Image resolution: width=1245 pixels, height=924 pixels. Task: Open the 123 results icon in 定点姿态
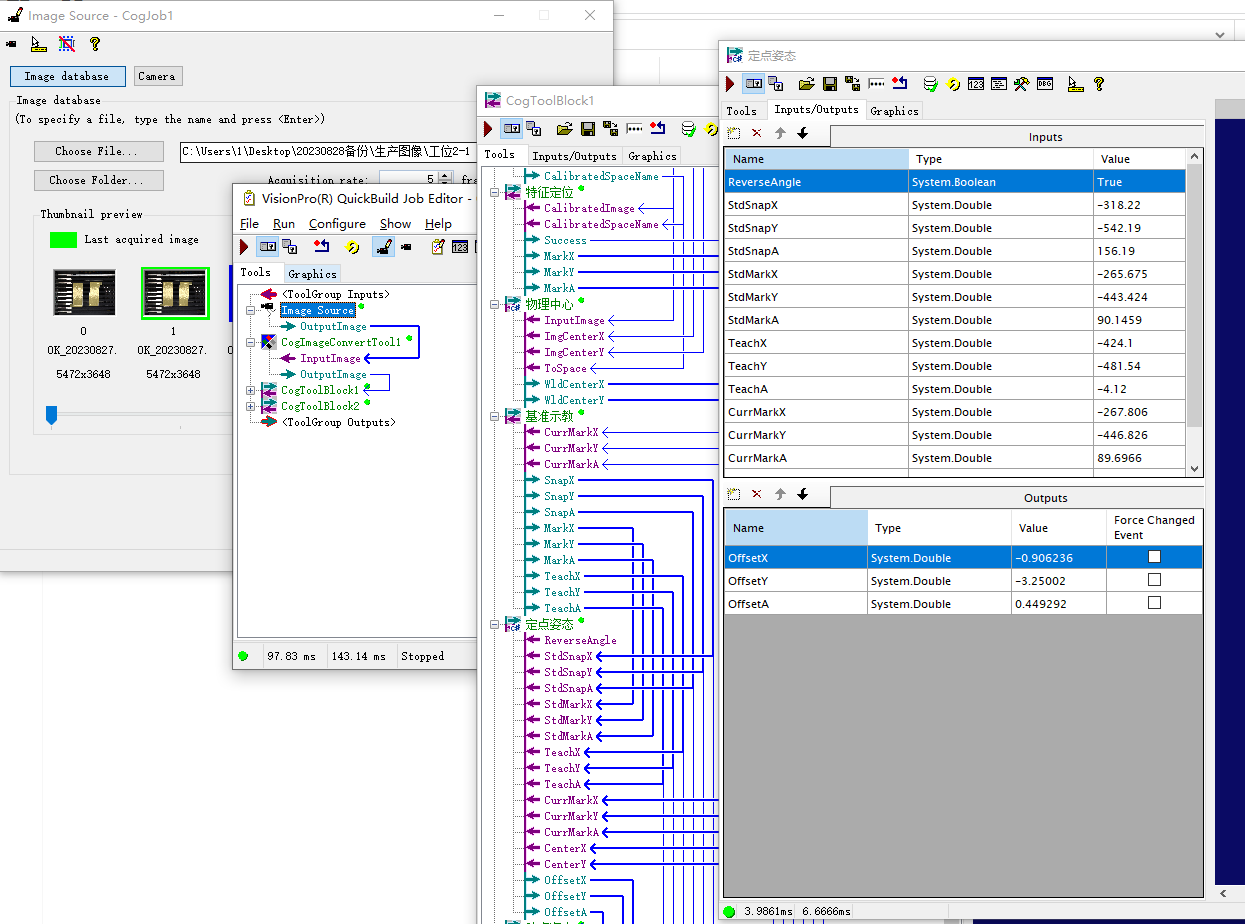point(976,84)
